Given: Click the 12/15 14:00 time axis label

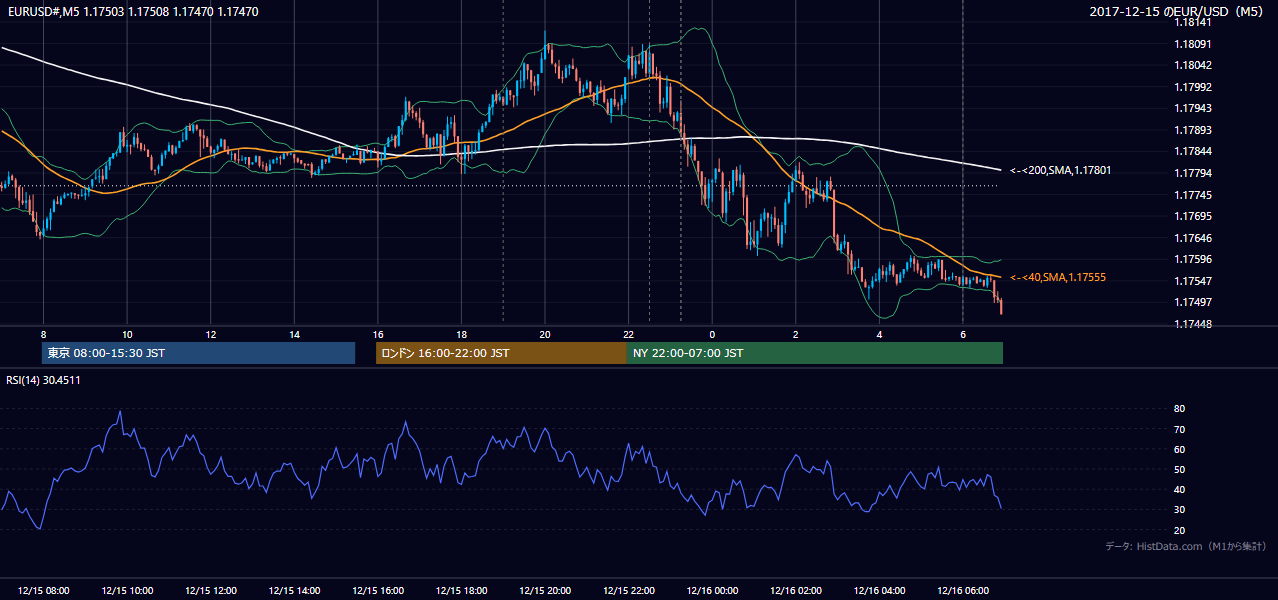Looking at the screenshot, I should (294, 591).
